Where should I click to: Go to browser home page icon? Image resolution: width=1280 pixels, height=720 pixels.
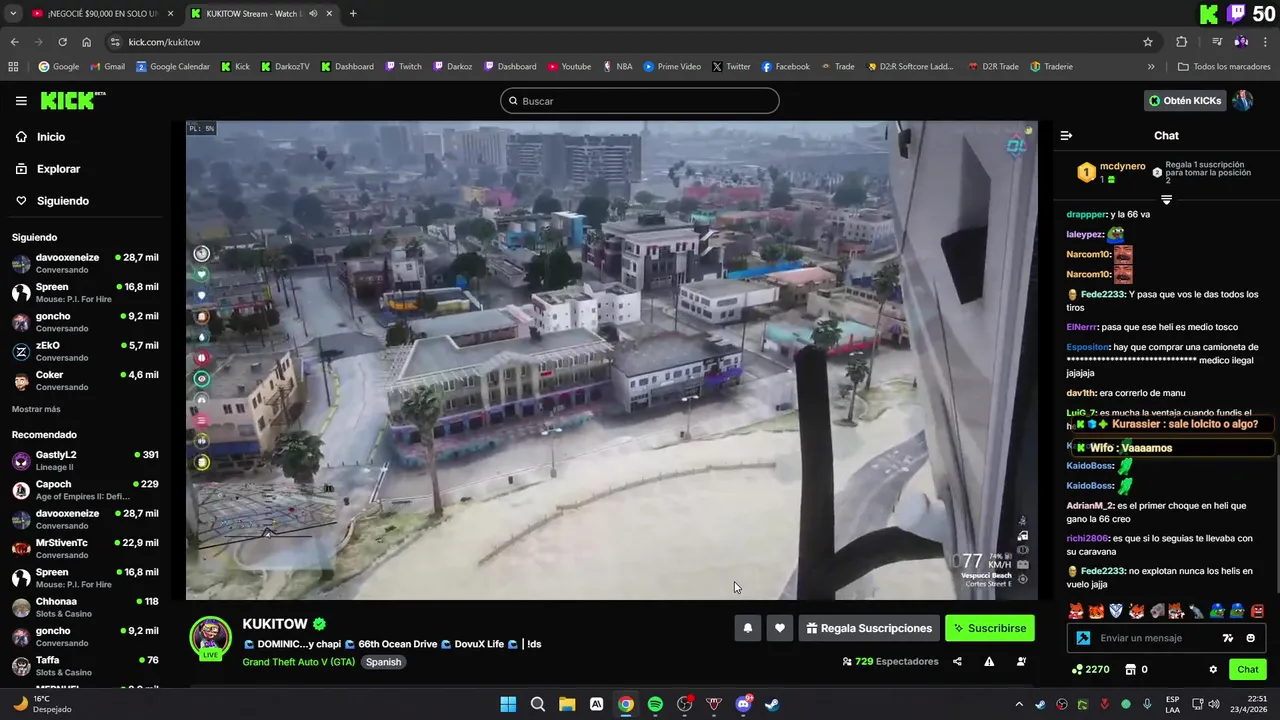(x=87, y=42)
